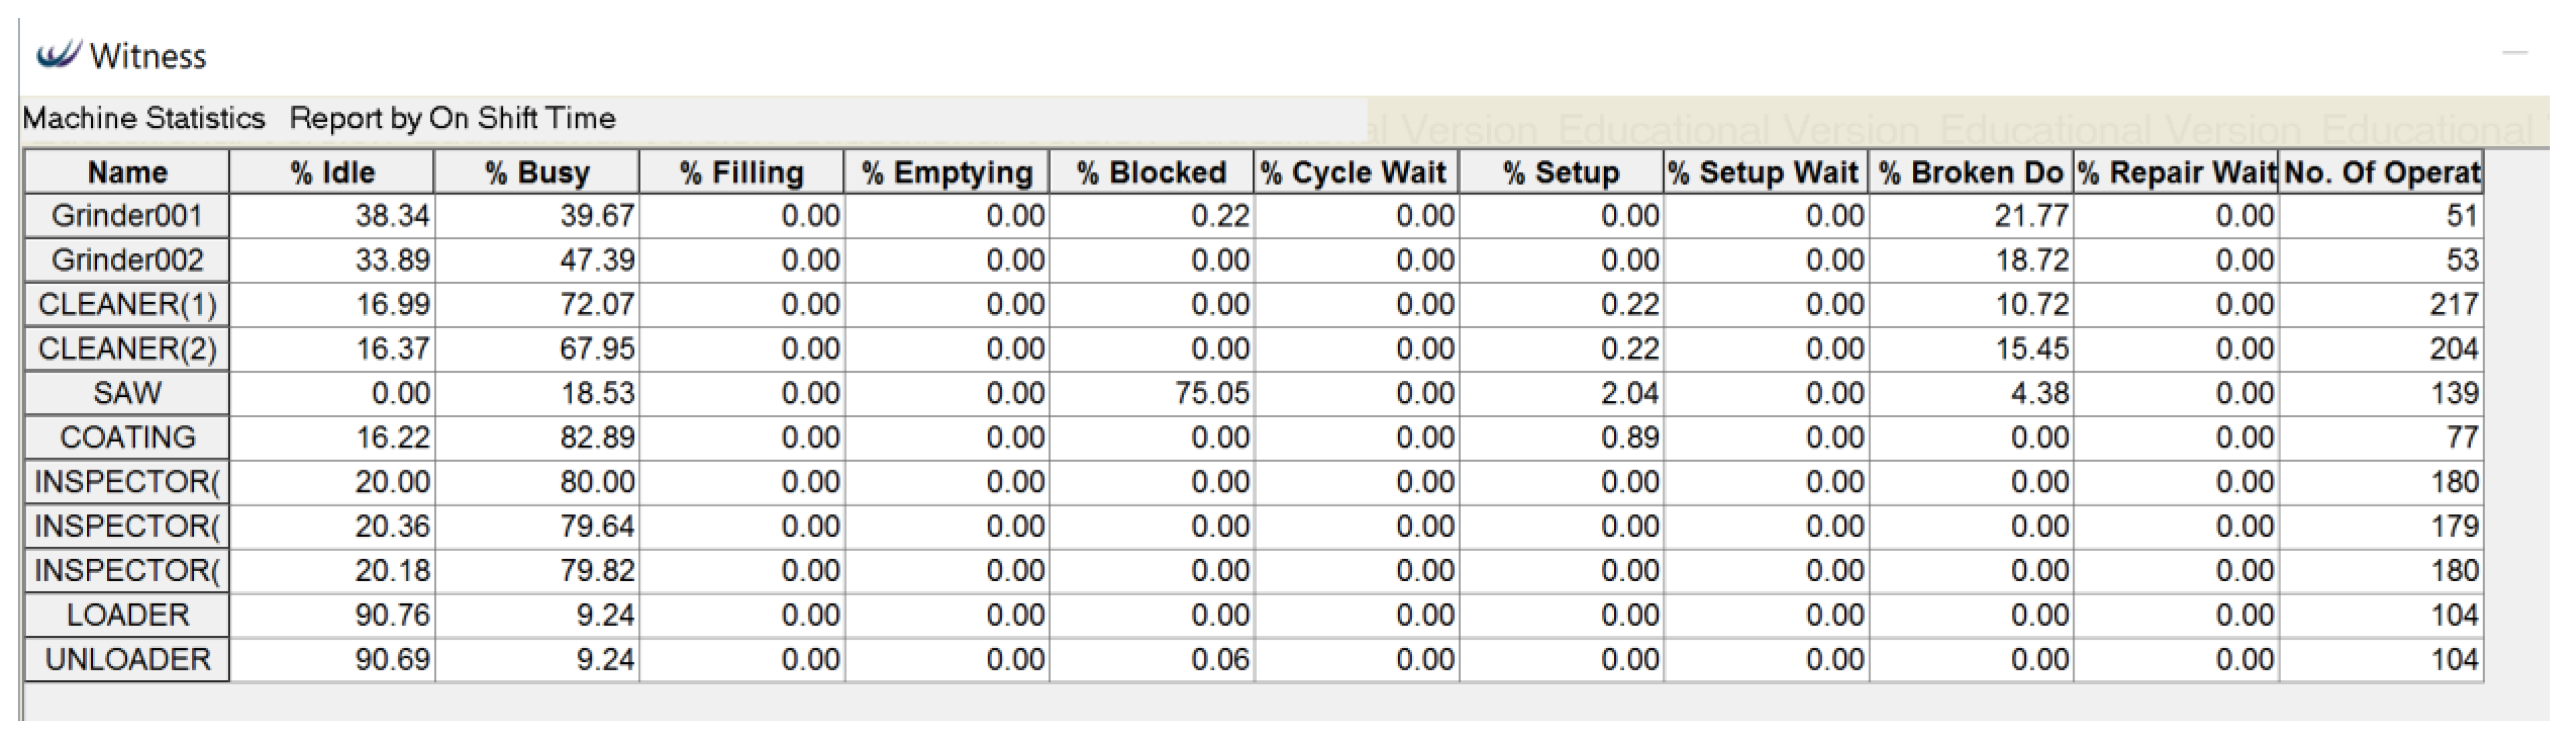
Task: Click the Witness logo icon
Action: point(57,54)
